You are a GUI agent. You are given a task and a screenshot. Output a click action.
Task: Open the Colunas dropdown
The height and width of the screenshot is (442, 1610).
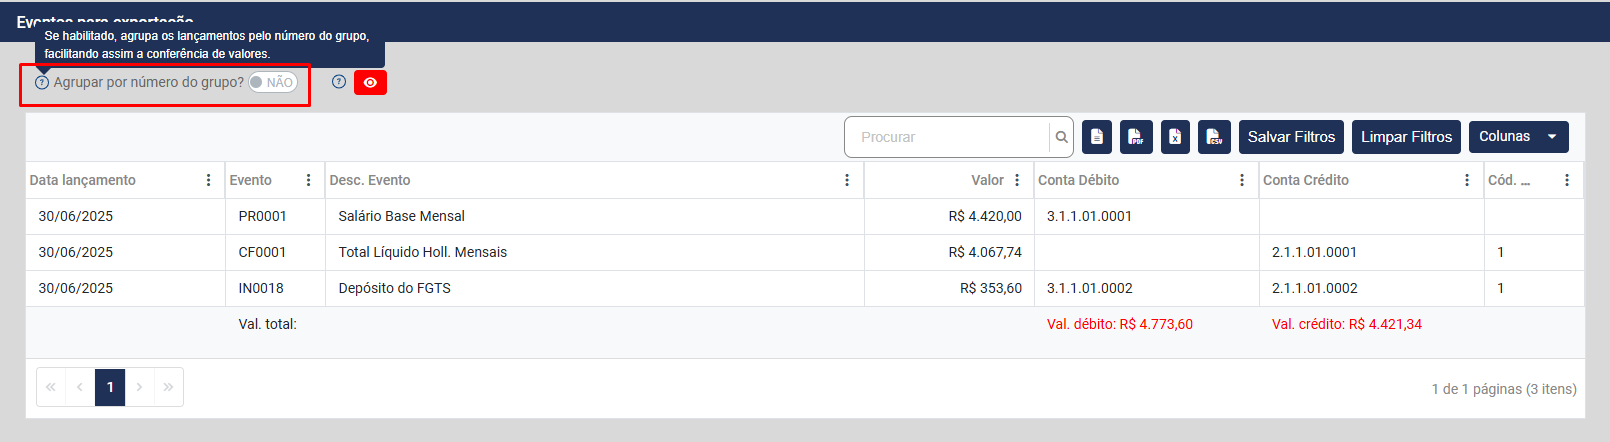(1518, 137)
